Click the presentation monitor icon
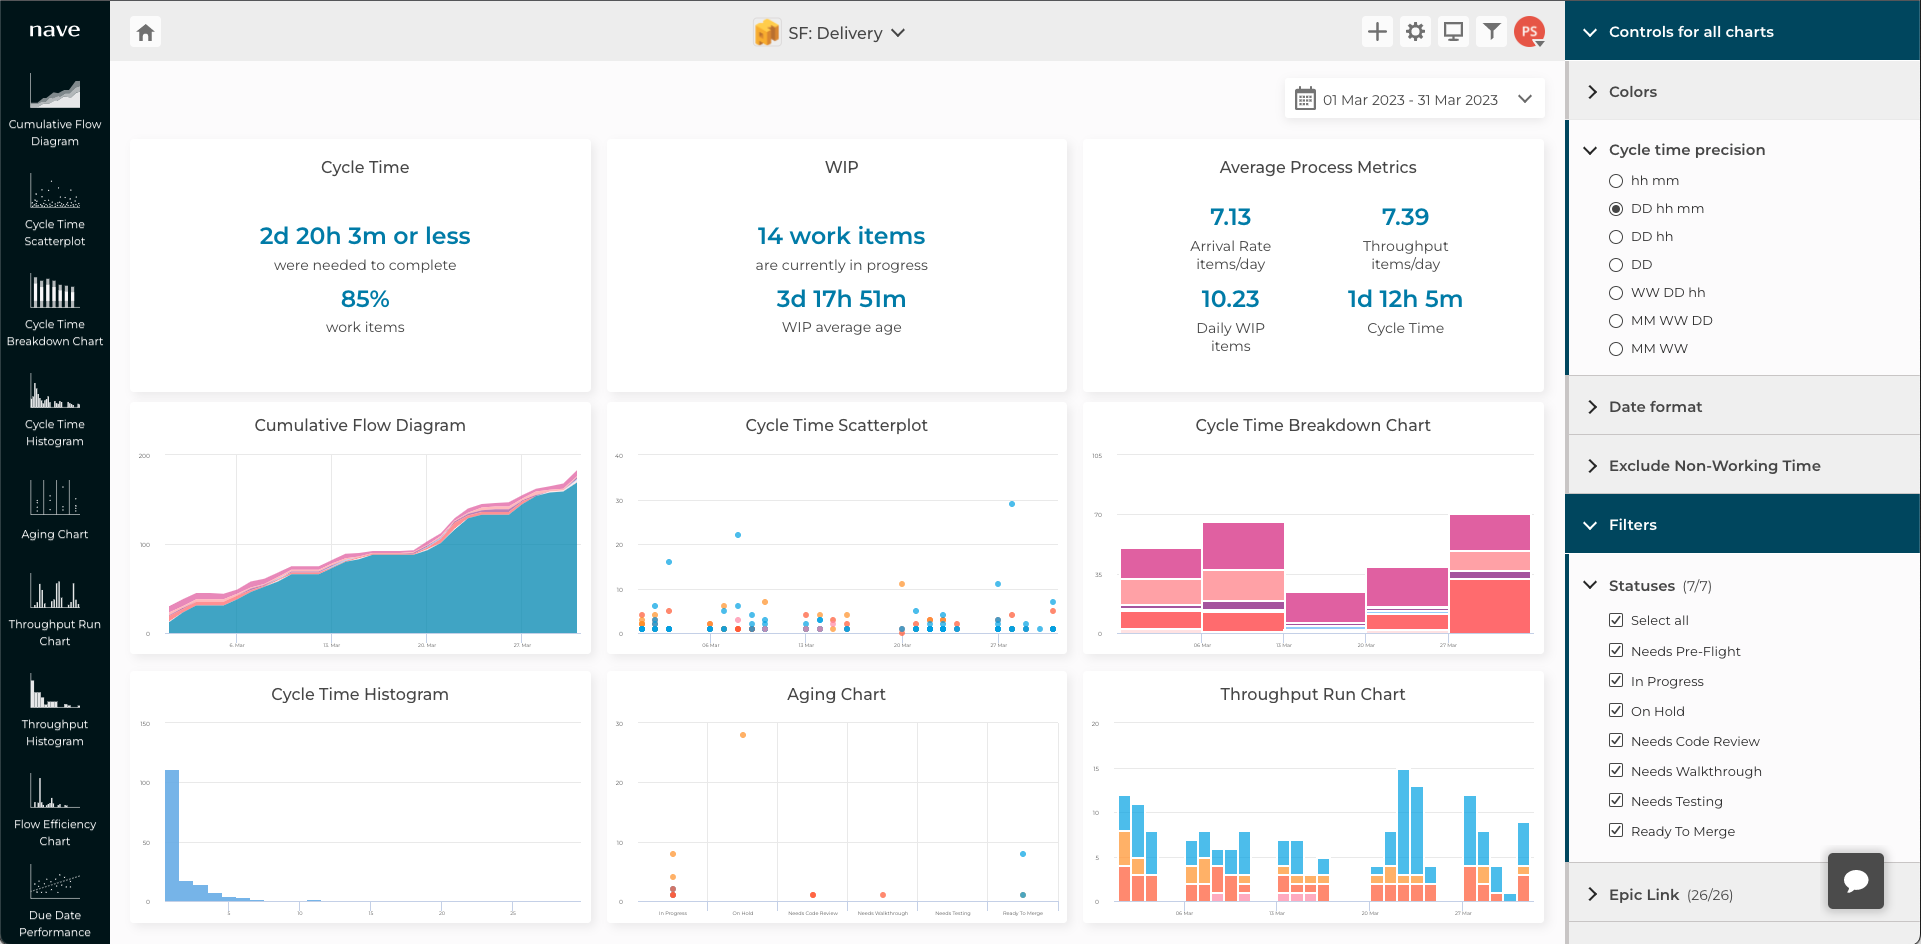The height and width of the screenshot is (944, 1921). [x=1453, y=32]
